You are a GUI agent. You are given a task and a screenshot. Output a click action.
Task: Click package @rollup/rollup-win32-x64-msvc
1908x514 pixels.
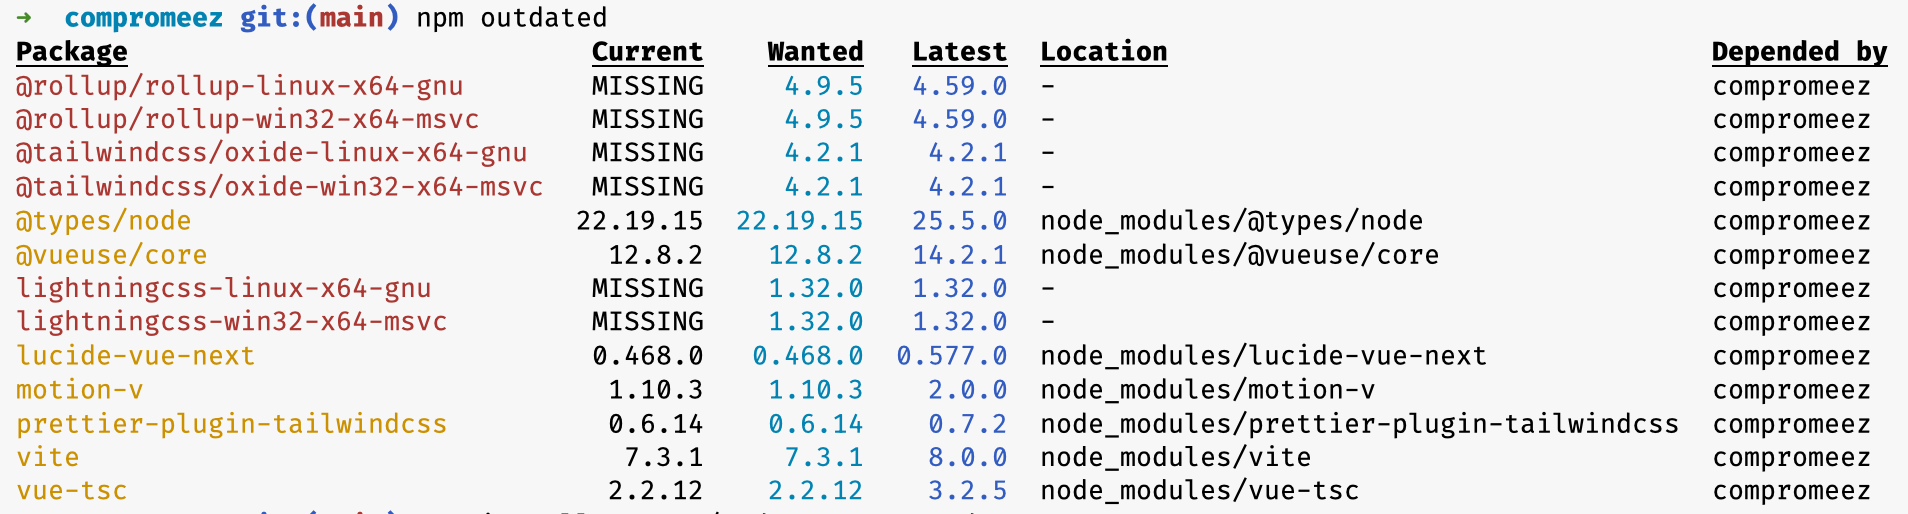click(247, 120)
